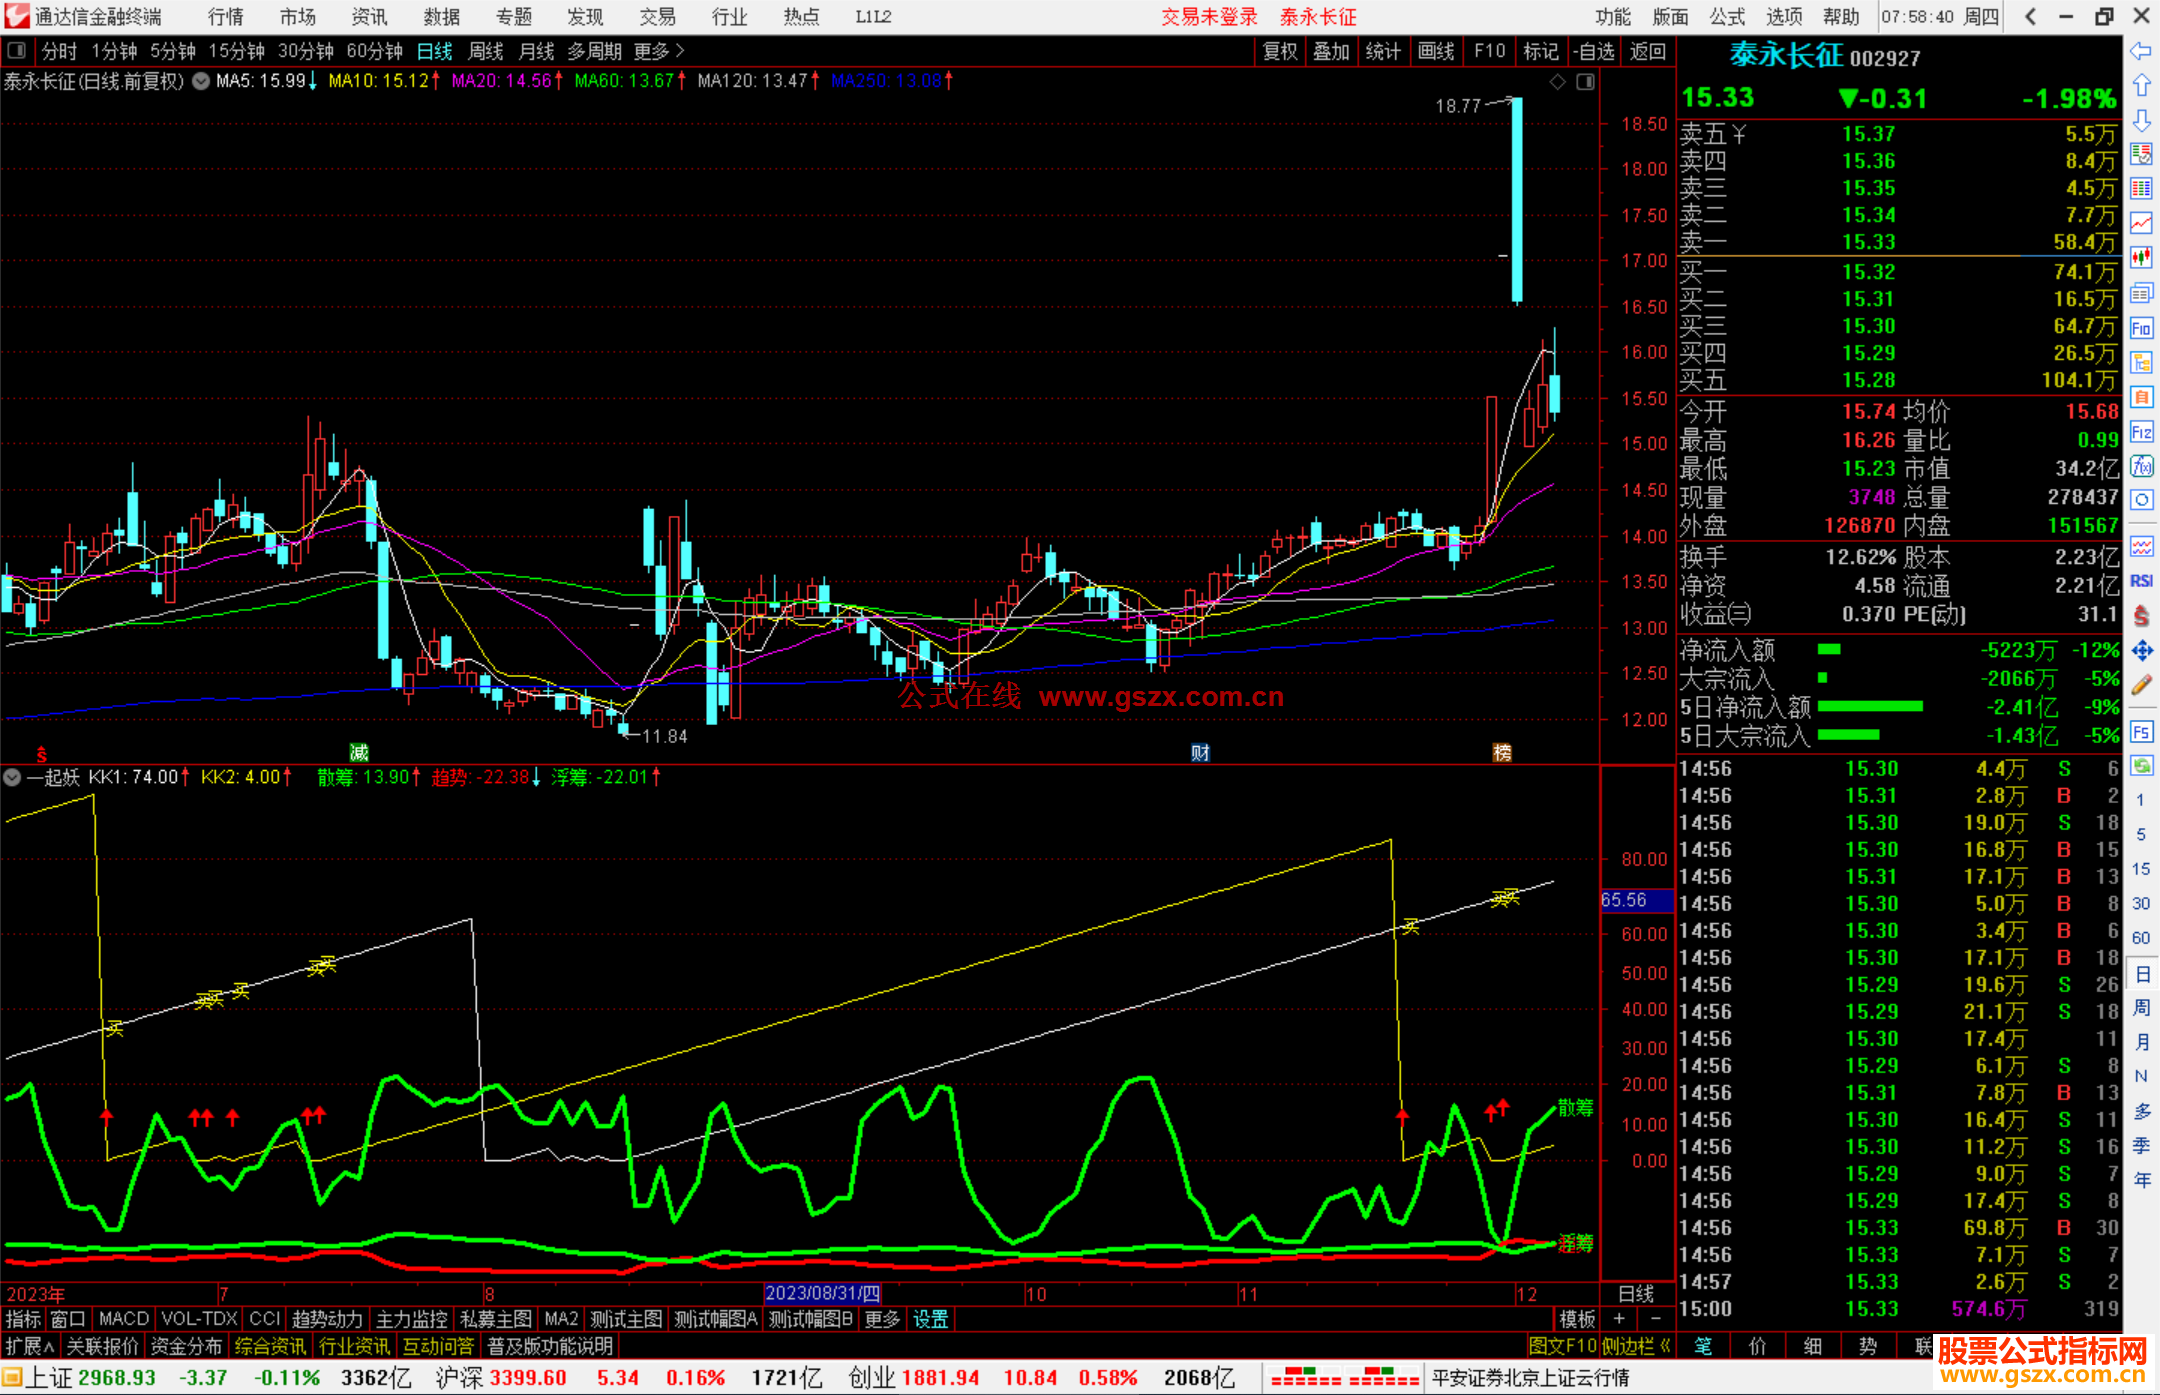Click the F10 info icon in right sidebar
This screenshot has width=2160, height=1395.
pos(2141,329)
